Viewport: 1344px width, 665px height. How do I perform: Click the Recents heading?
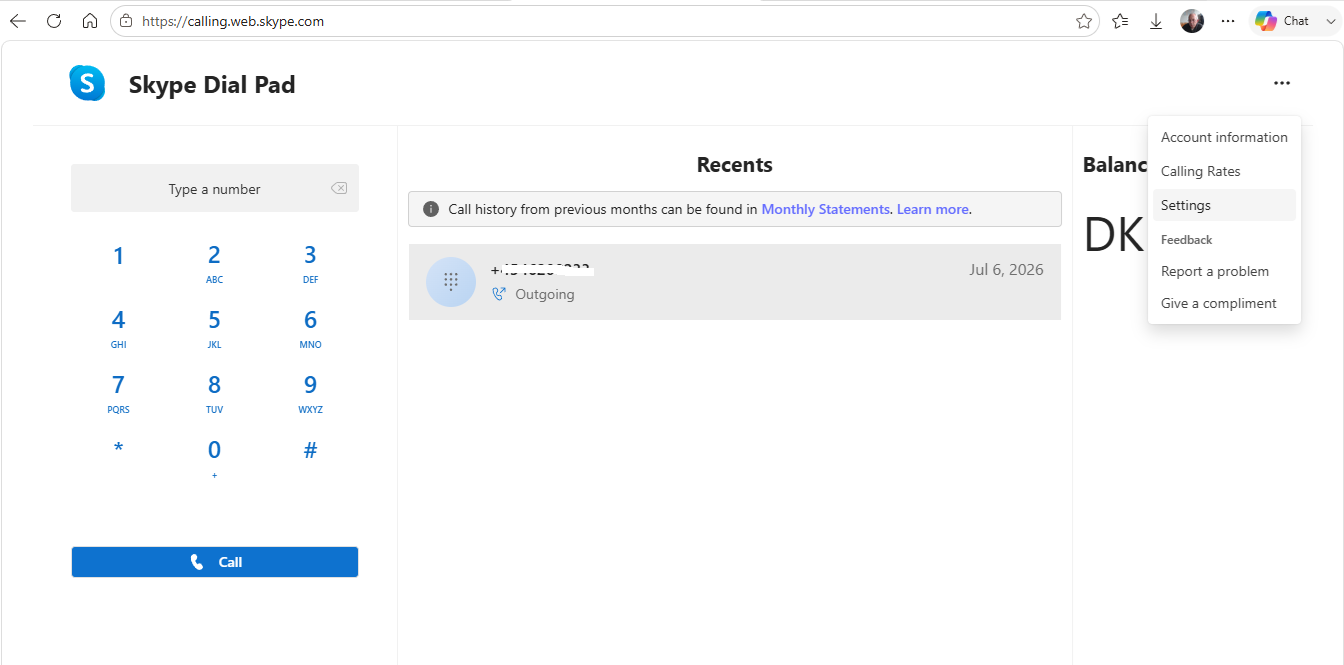[735, 165]
